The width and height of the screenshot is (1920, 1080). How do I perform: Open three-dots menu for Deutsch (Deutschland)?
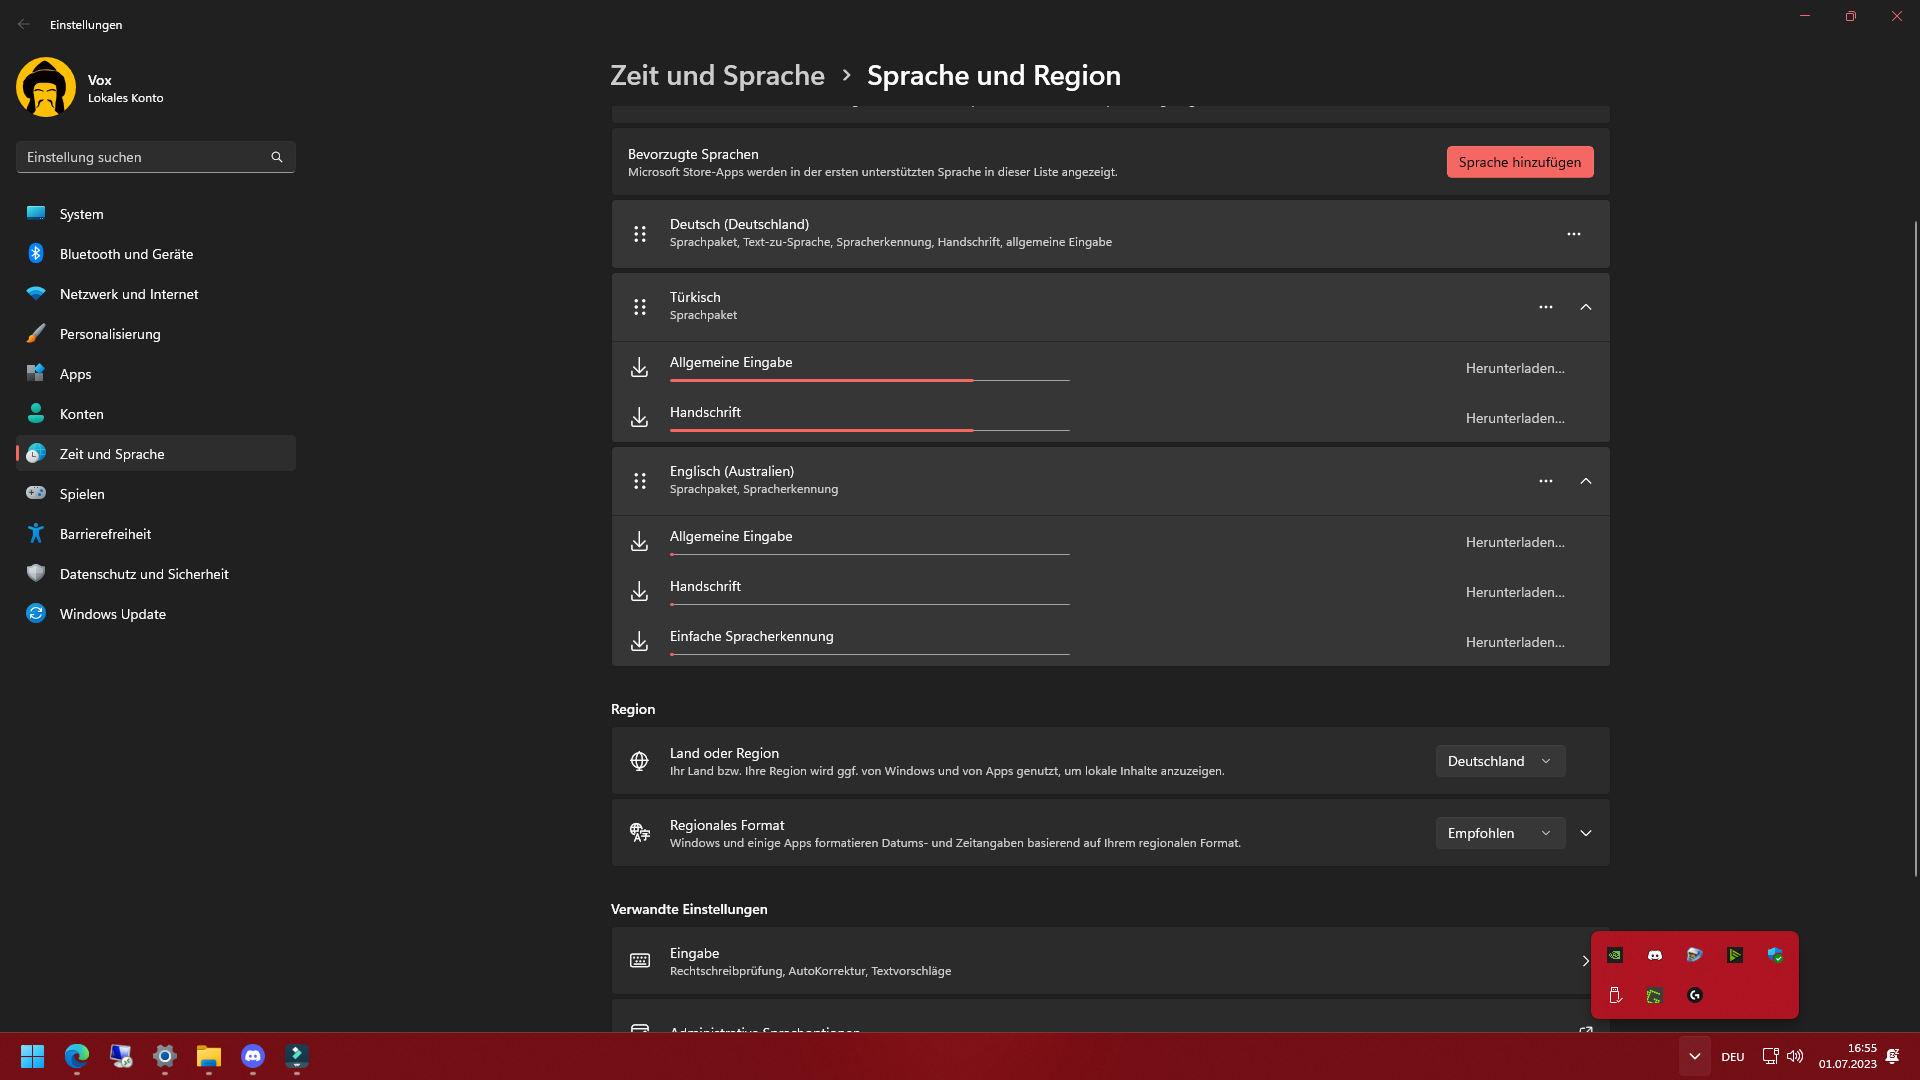[1574, 234]
